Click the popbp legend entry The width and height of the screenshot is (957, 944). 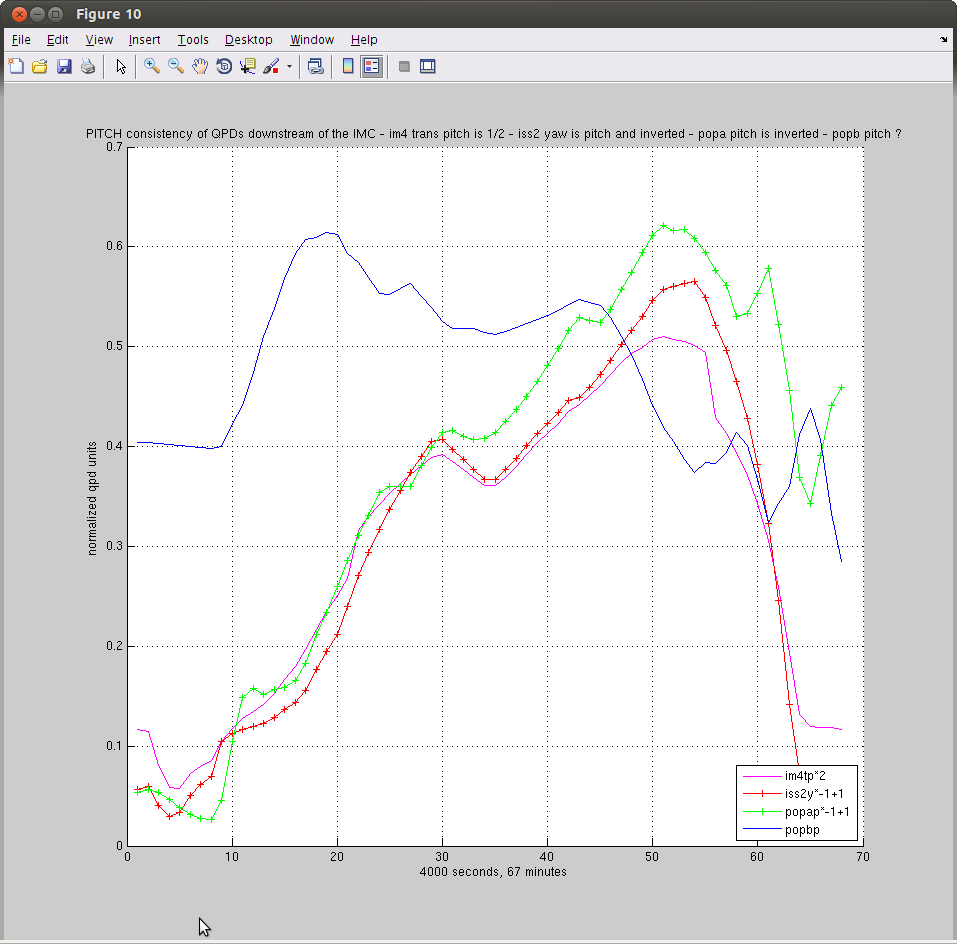802,830
